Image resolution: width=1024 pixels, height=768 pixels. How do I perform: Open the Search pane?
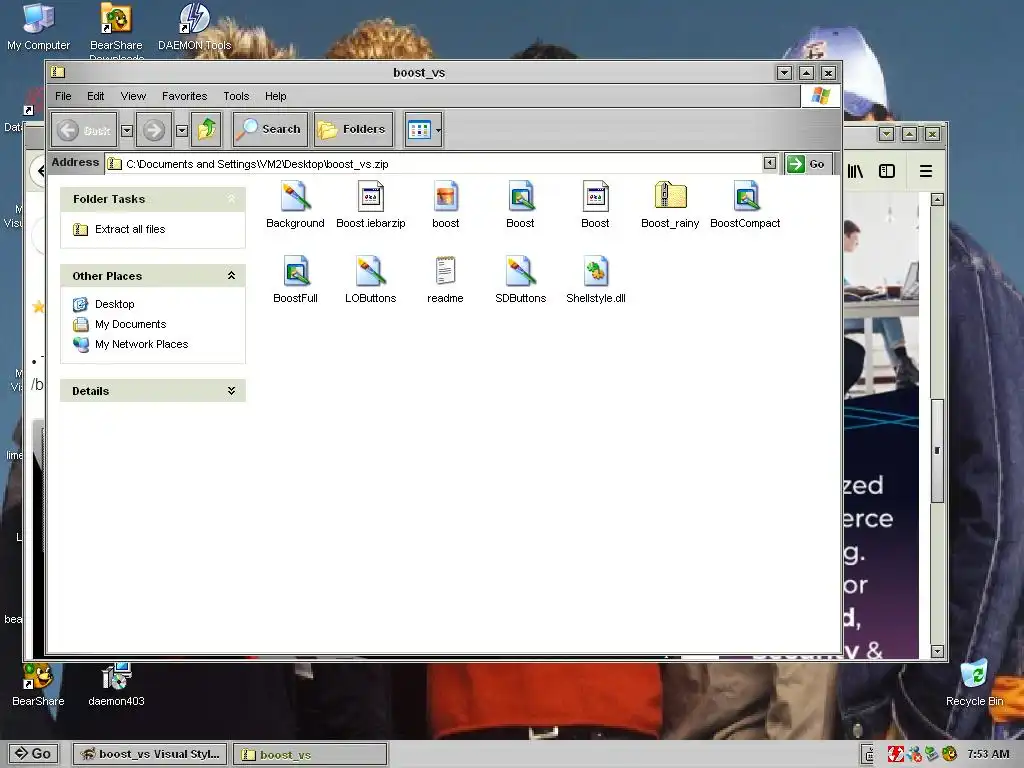(270, 129)
